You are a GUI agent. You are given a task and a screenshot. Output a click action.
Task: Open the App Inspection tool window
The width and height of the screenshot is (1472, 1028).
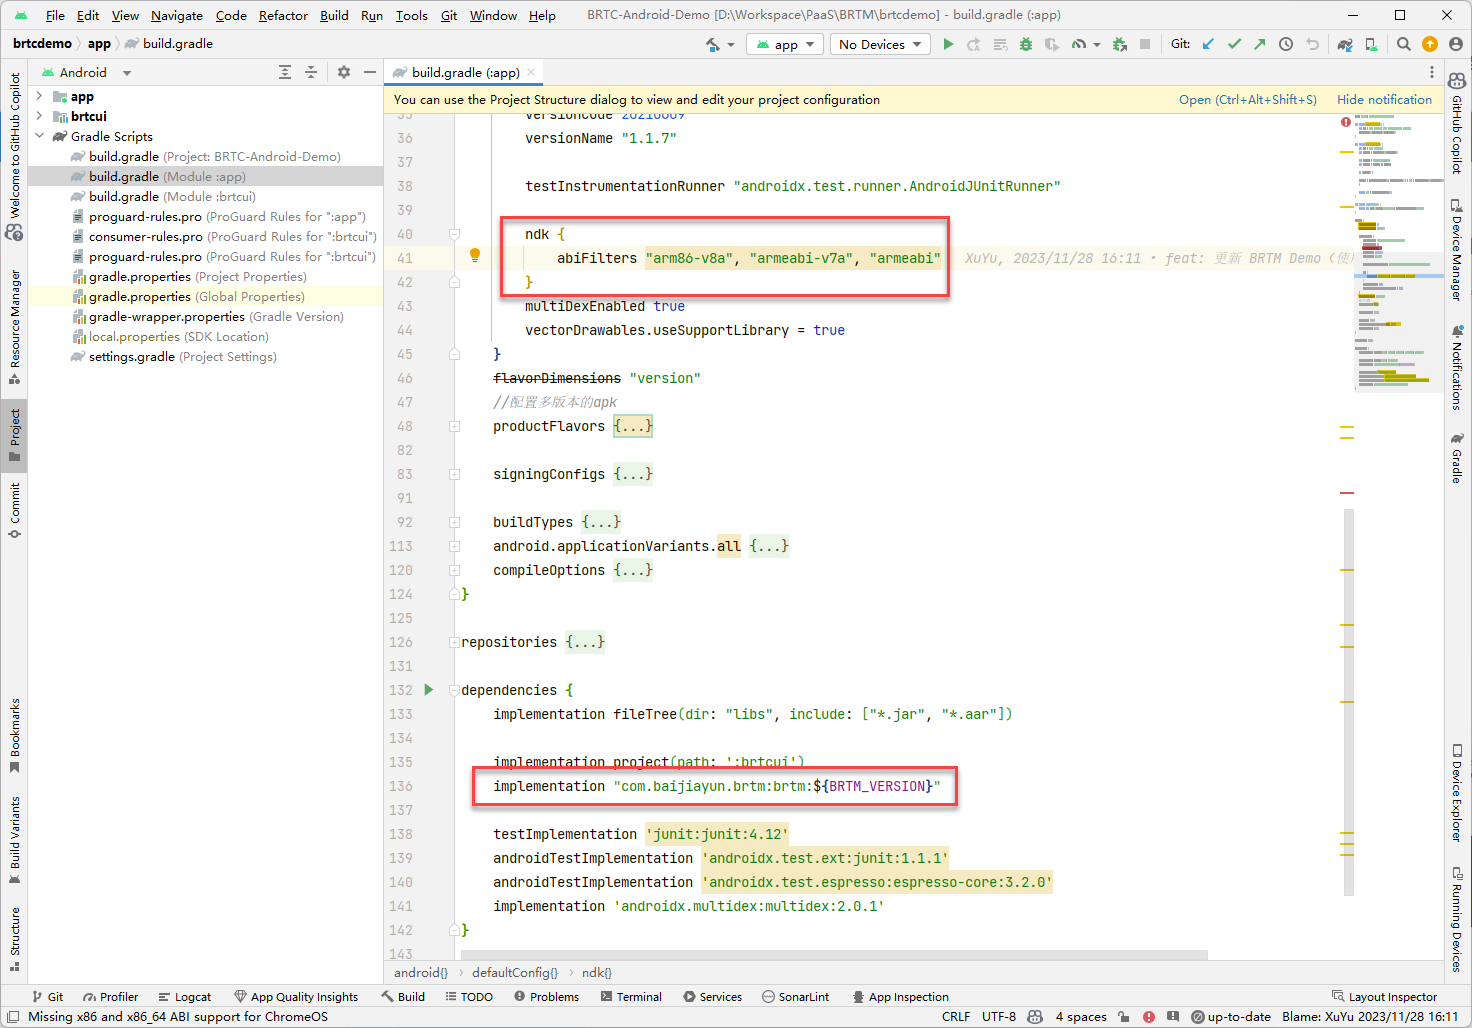click(x=900, y=997)
